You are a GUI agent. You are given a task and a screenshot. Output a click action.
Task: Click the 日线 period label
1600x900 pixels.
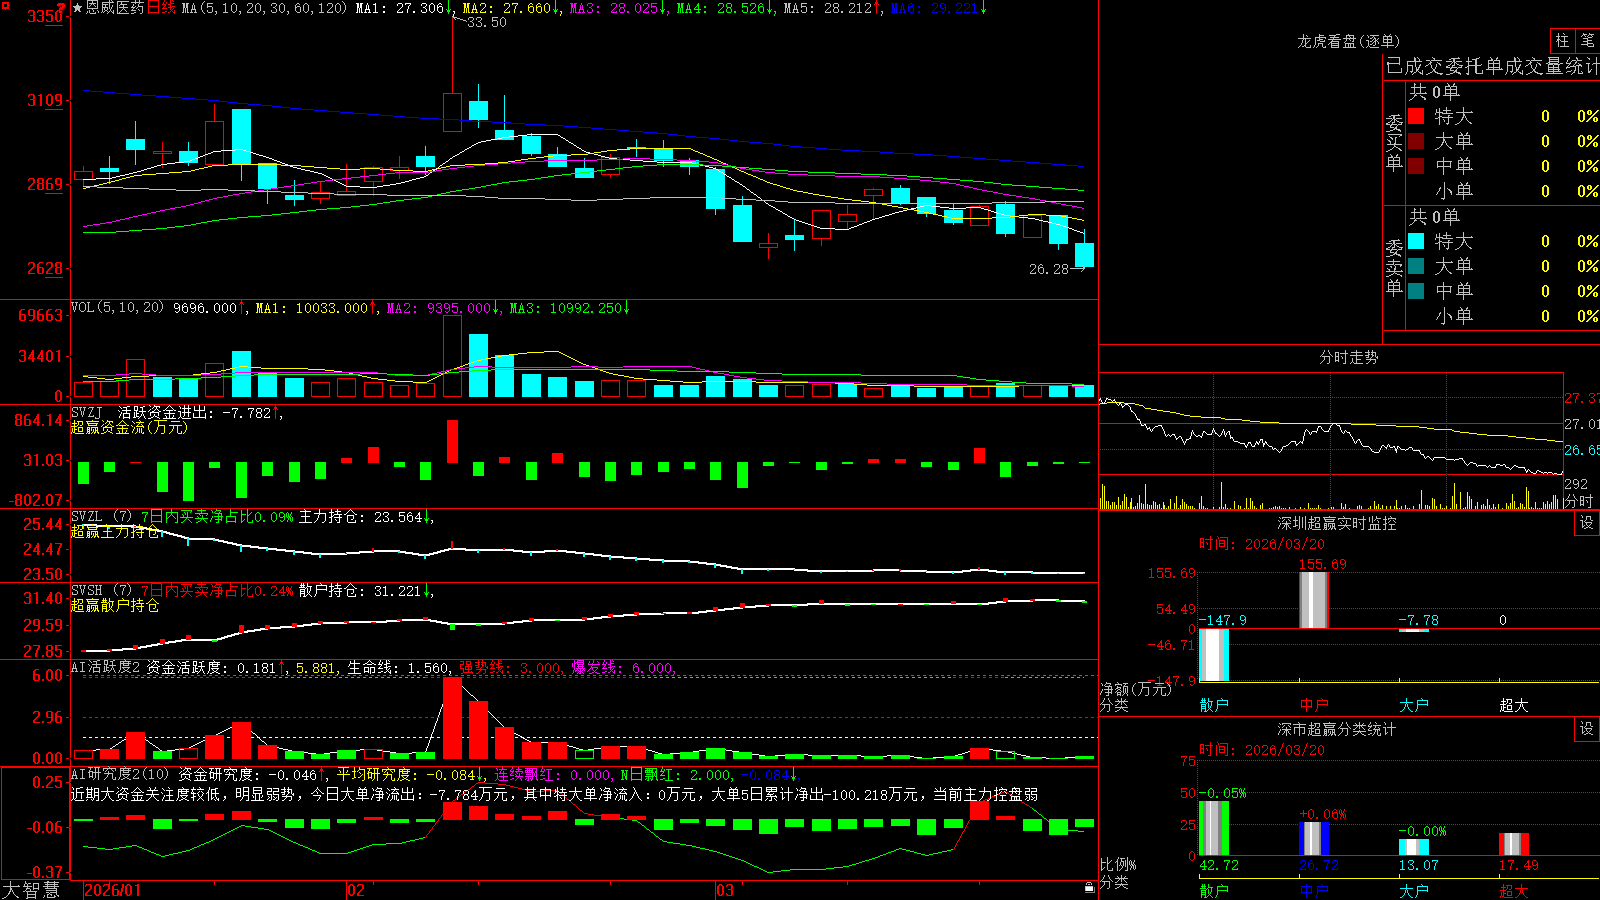click(x=161, y=8)
